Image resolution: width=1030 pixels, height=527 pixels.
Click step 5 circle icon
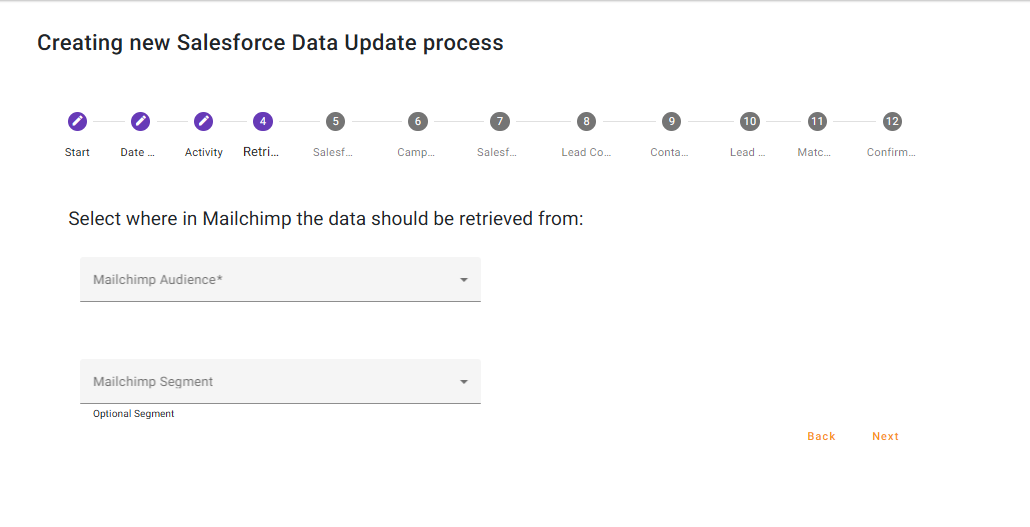[335, 121]
